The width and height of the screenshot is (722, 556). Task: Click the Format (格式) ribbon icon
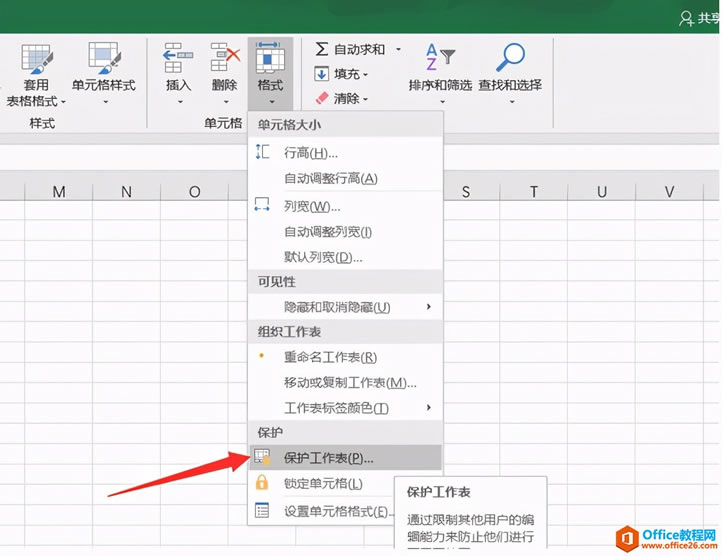[x=270, y=58]
